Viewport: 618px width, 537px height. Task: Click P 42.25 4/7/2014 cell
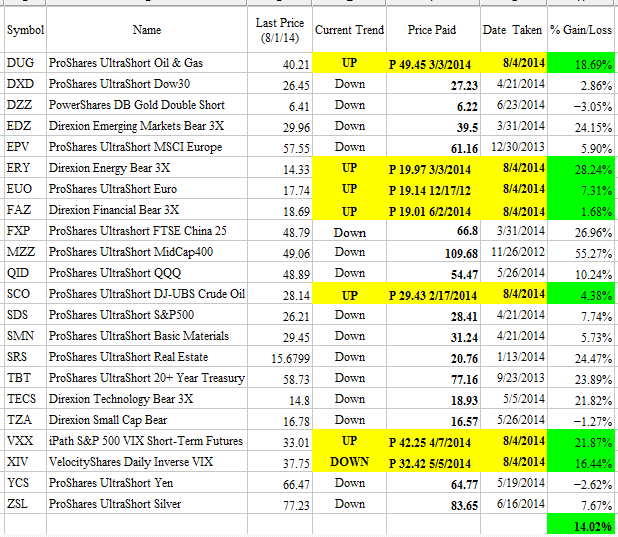[433, 440]
